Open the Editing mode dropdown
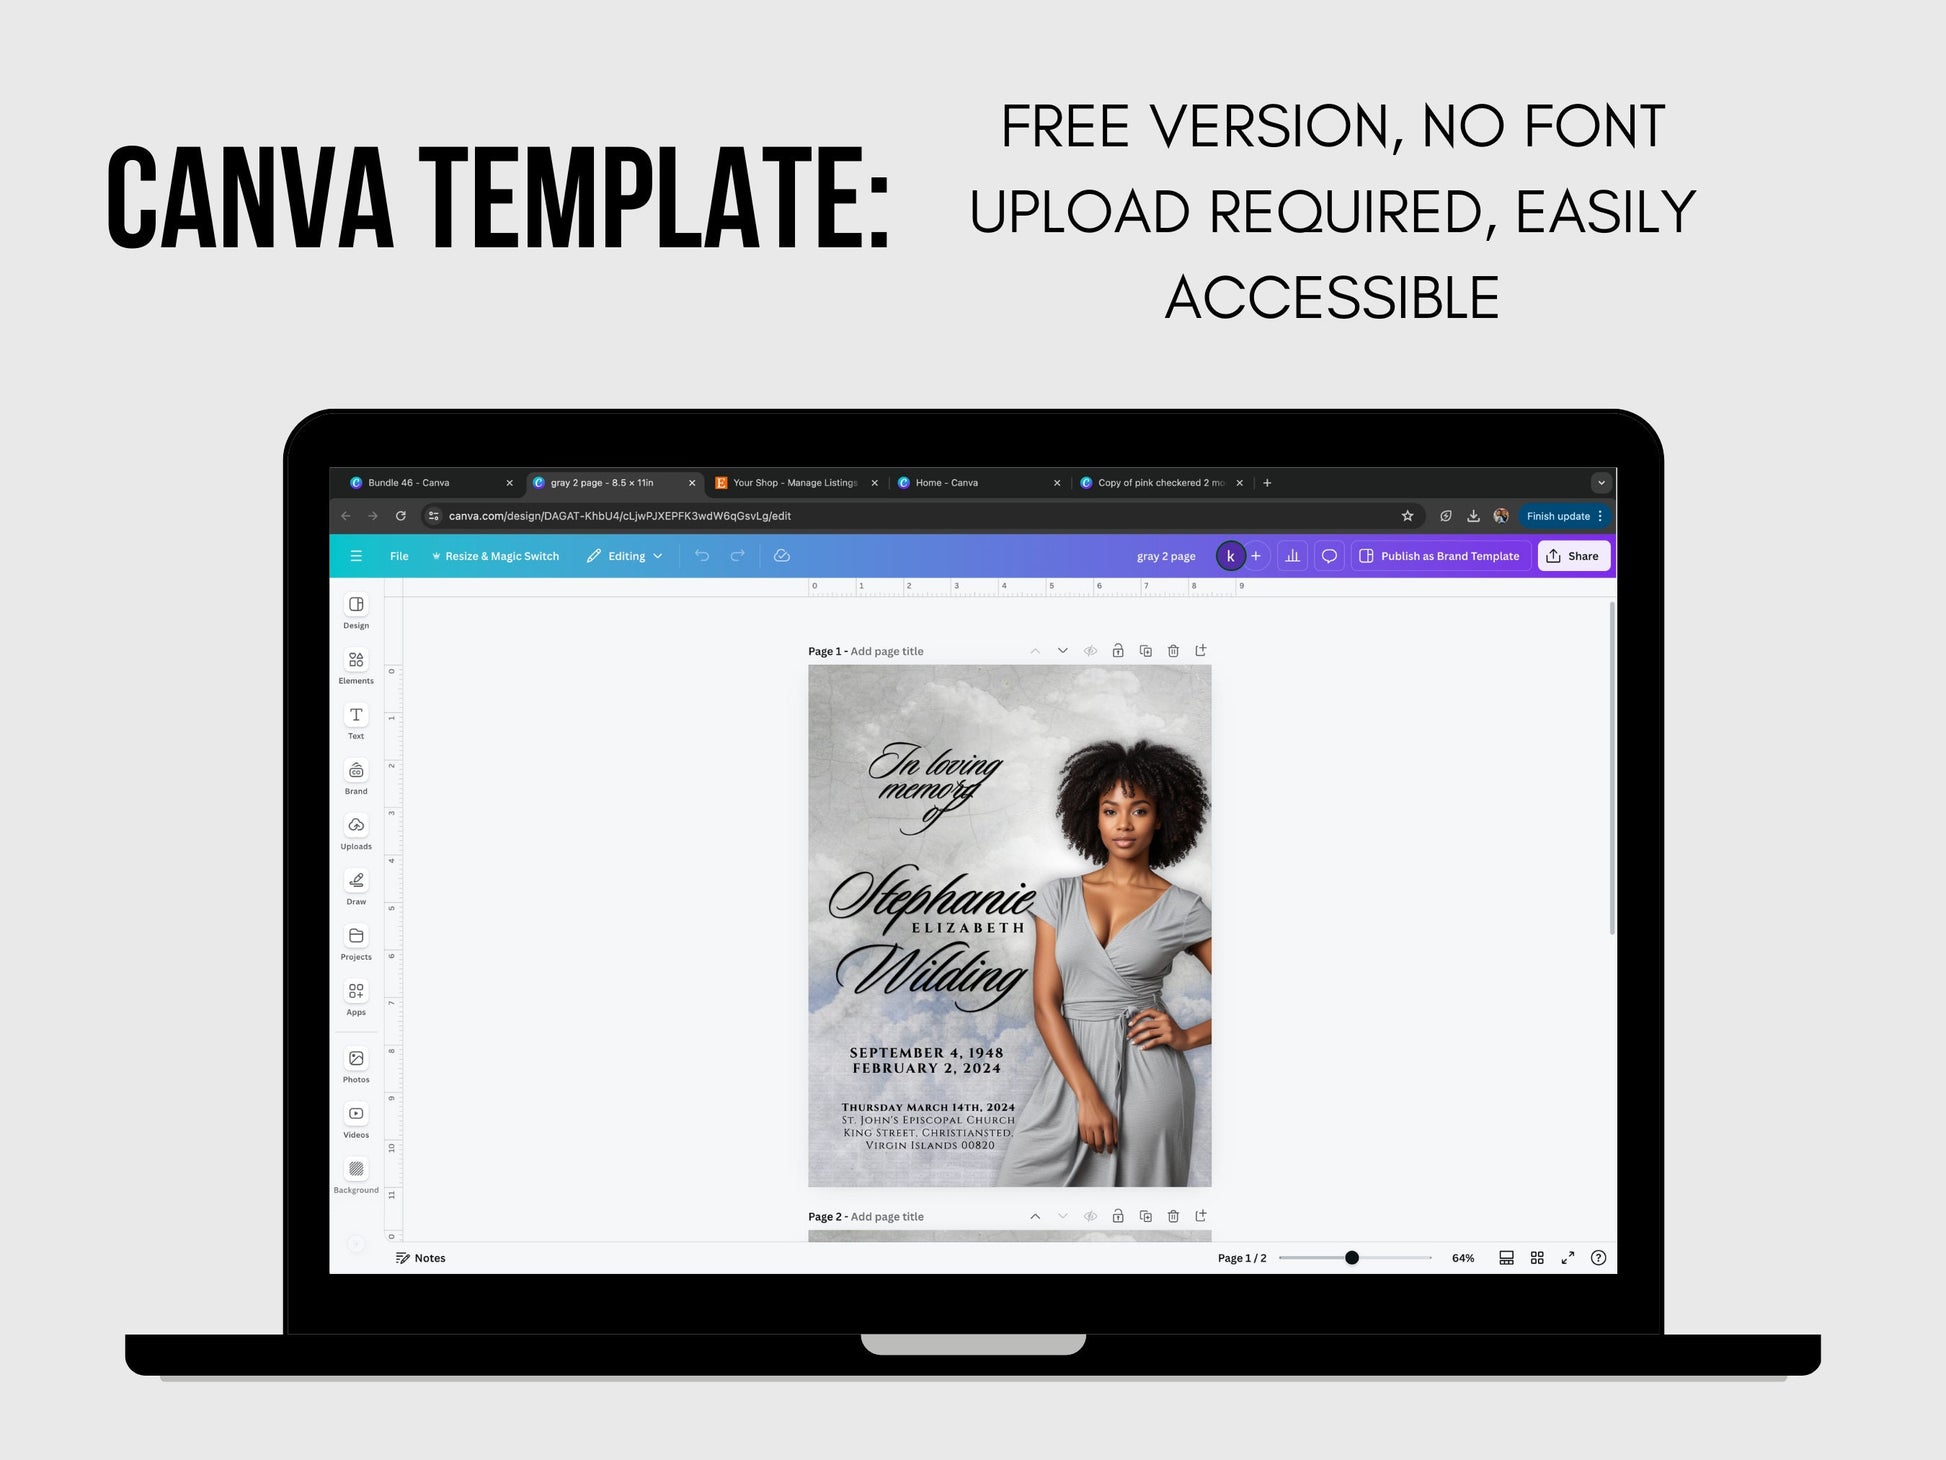The width and height of the screenshot is (1946, 1460). [626, 555]
